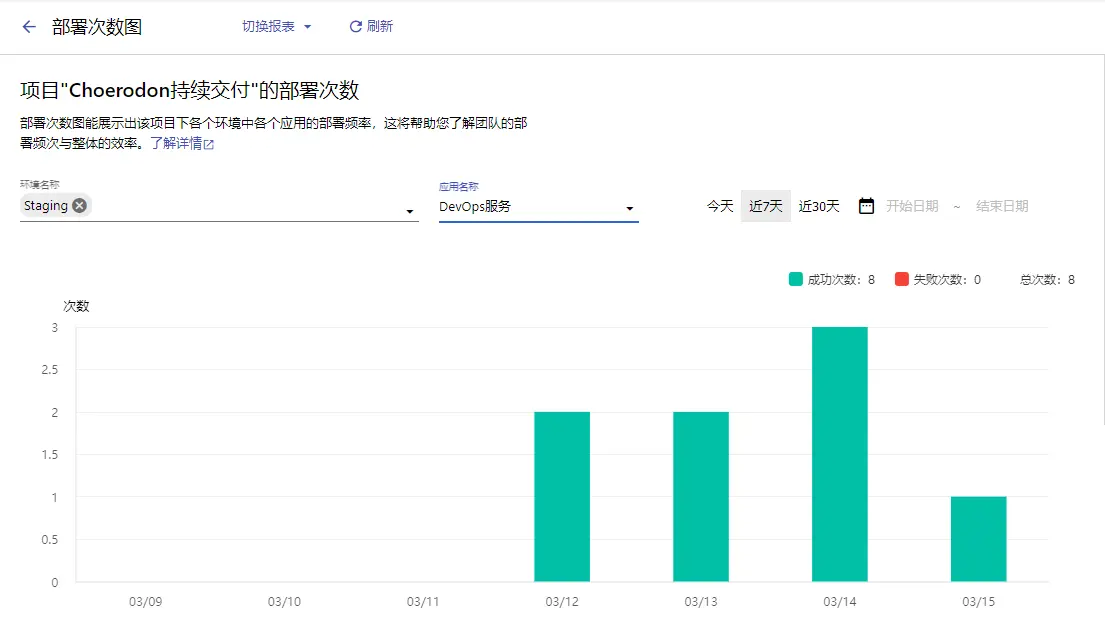Select the 近30天 time range
1105x631 pixels.
(819, 206)
